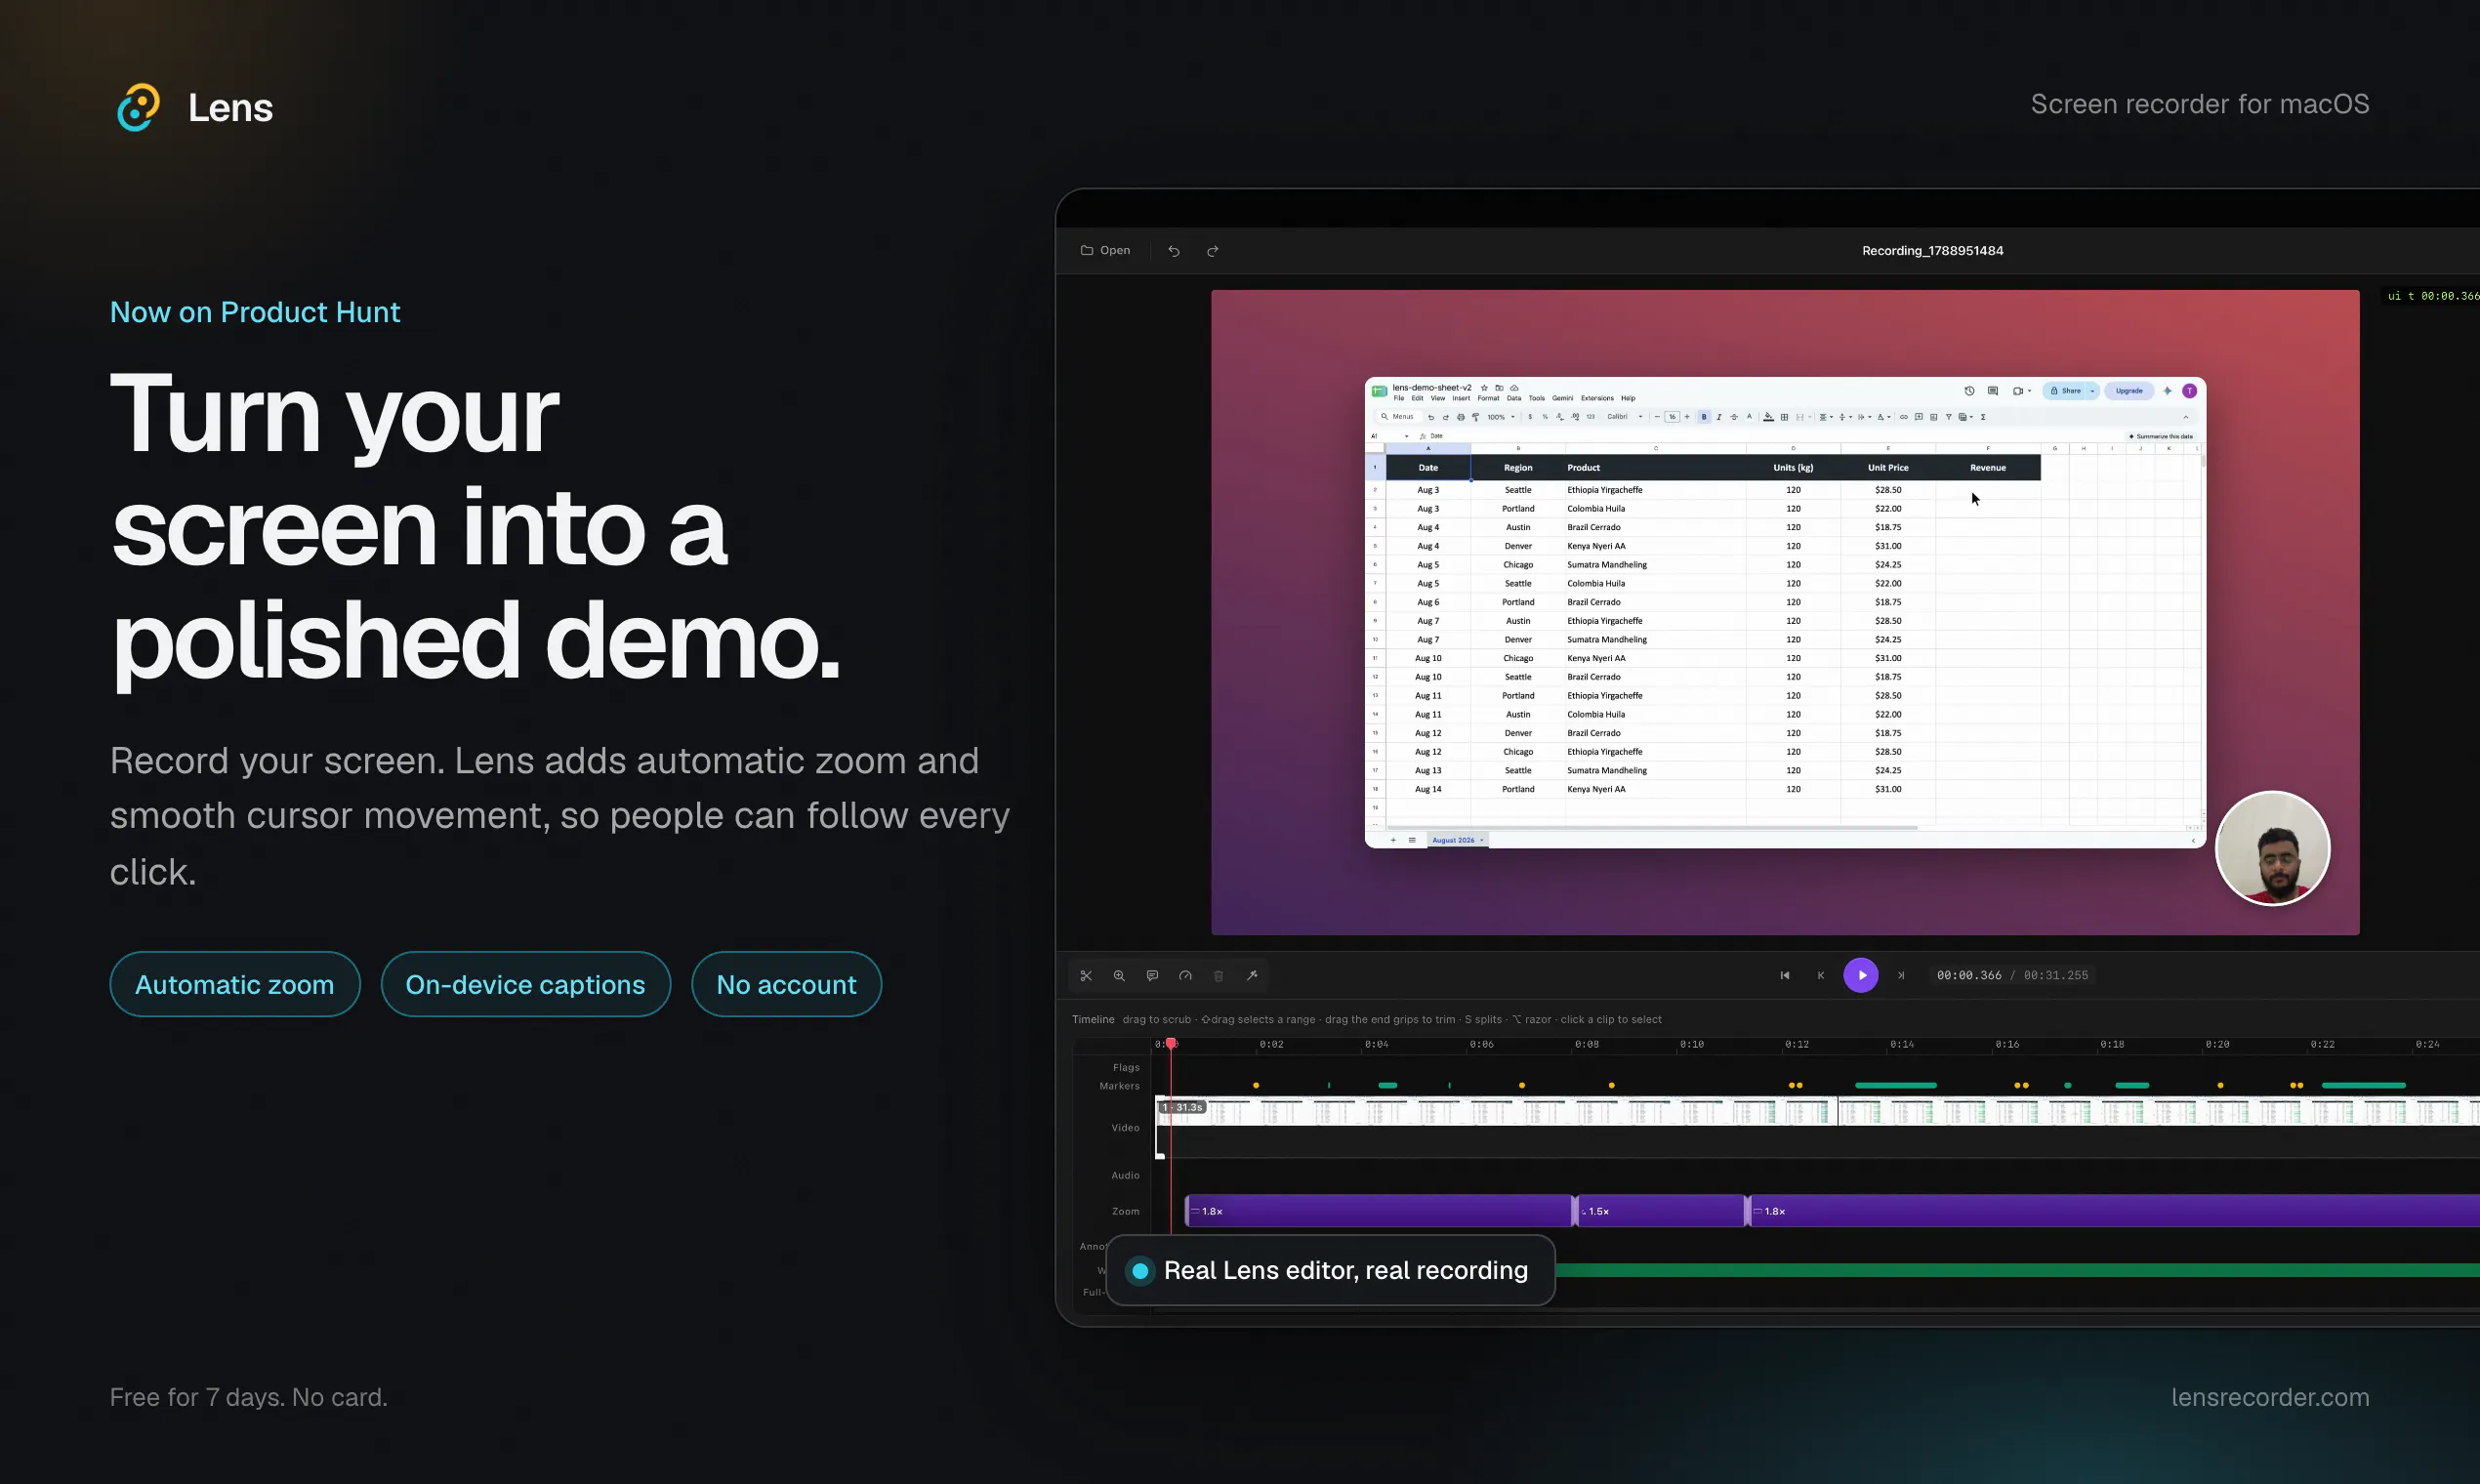Click redo arrow in Lens editor top bar
The width and height of the screenshot is (2480, 1484).
point(1212,251)
